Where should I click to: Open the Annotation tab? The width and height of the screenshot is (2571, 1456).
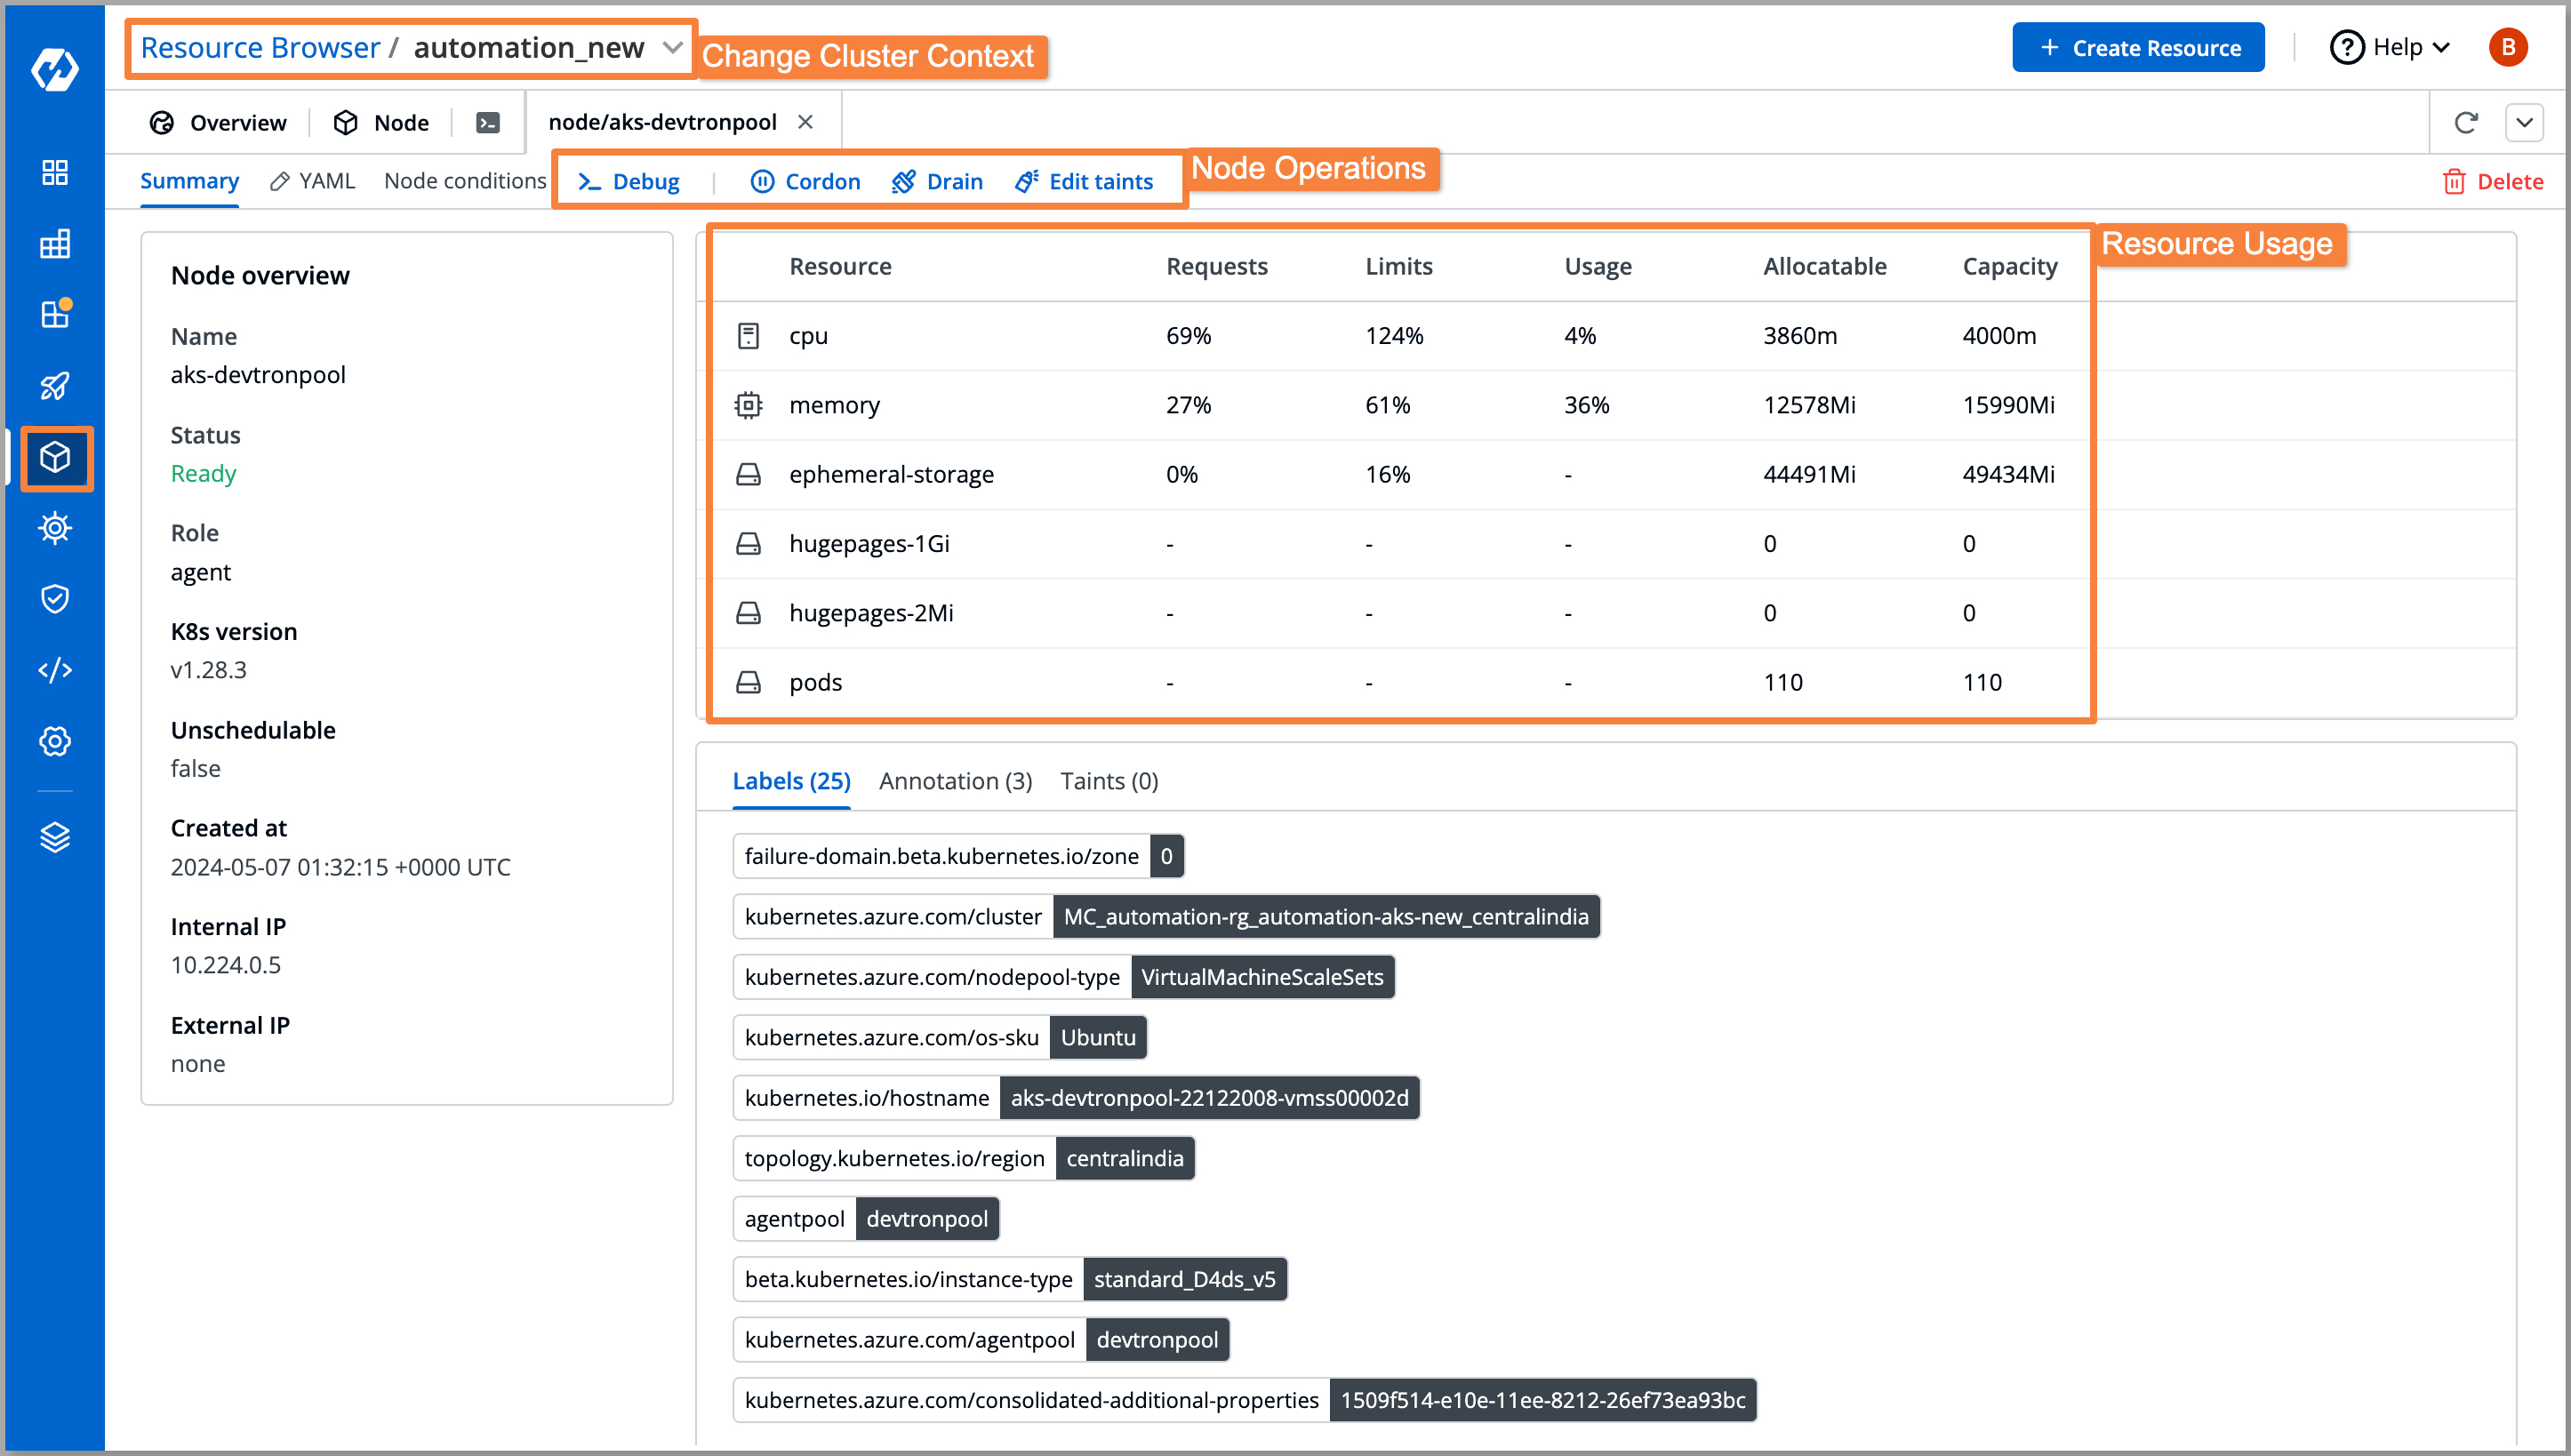(954, 781)
